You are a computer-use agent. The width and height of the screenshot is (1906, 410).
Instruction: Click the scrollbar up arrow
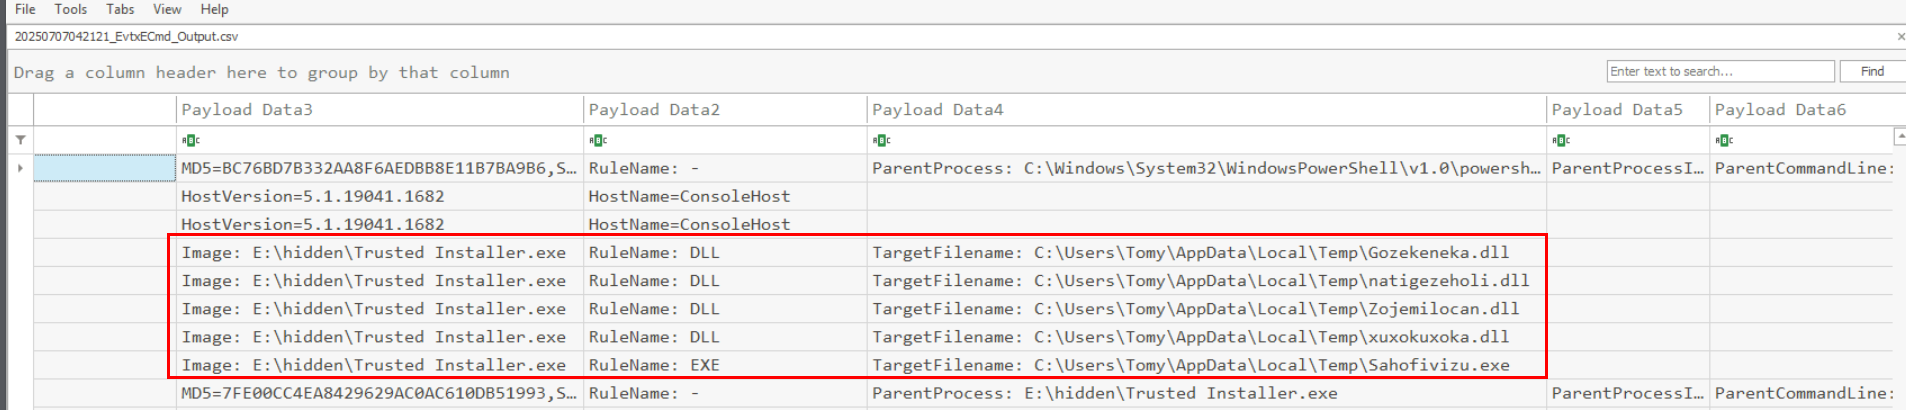click(1899, 135)
